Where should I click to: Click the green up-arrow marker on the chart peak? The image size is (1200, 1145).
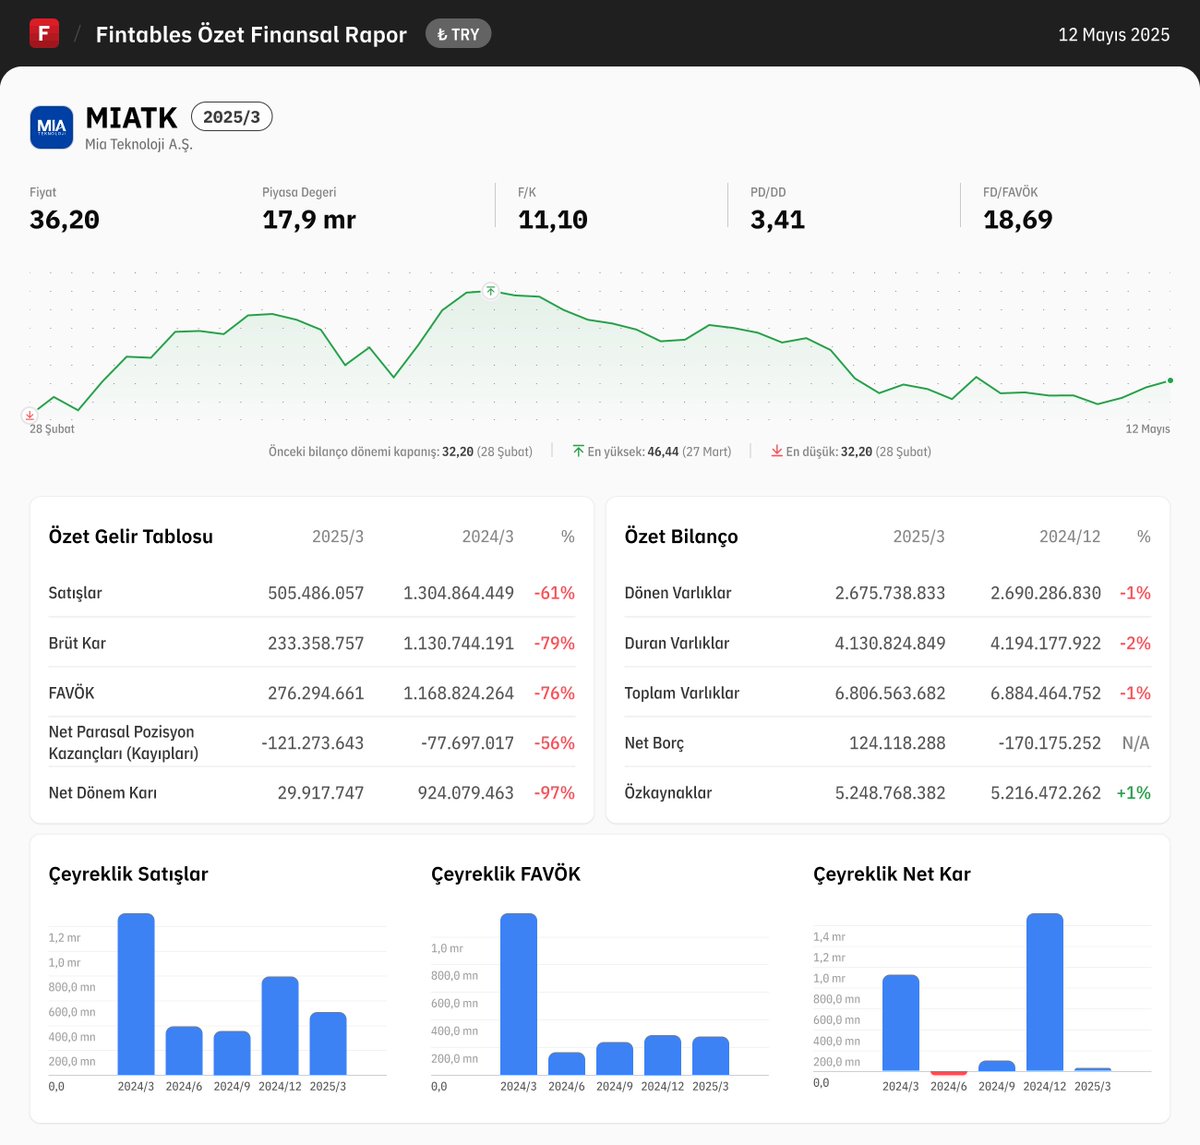[490, 291]
